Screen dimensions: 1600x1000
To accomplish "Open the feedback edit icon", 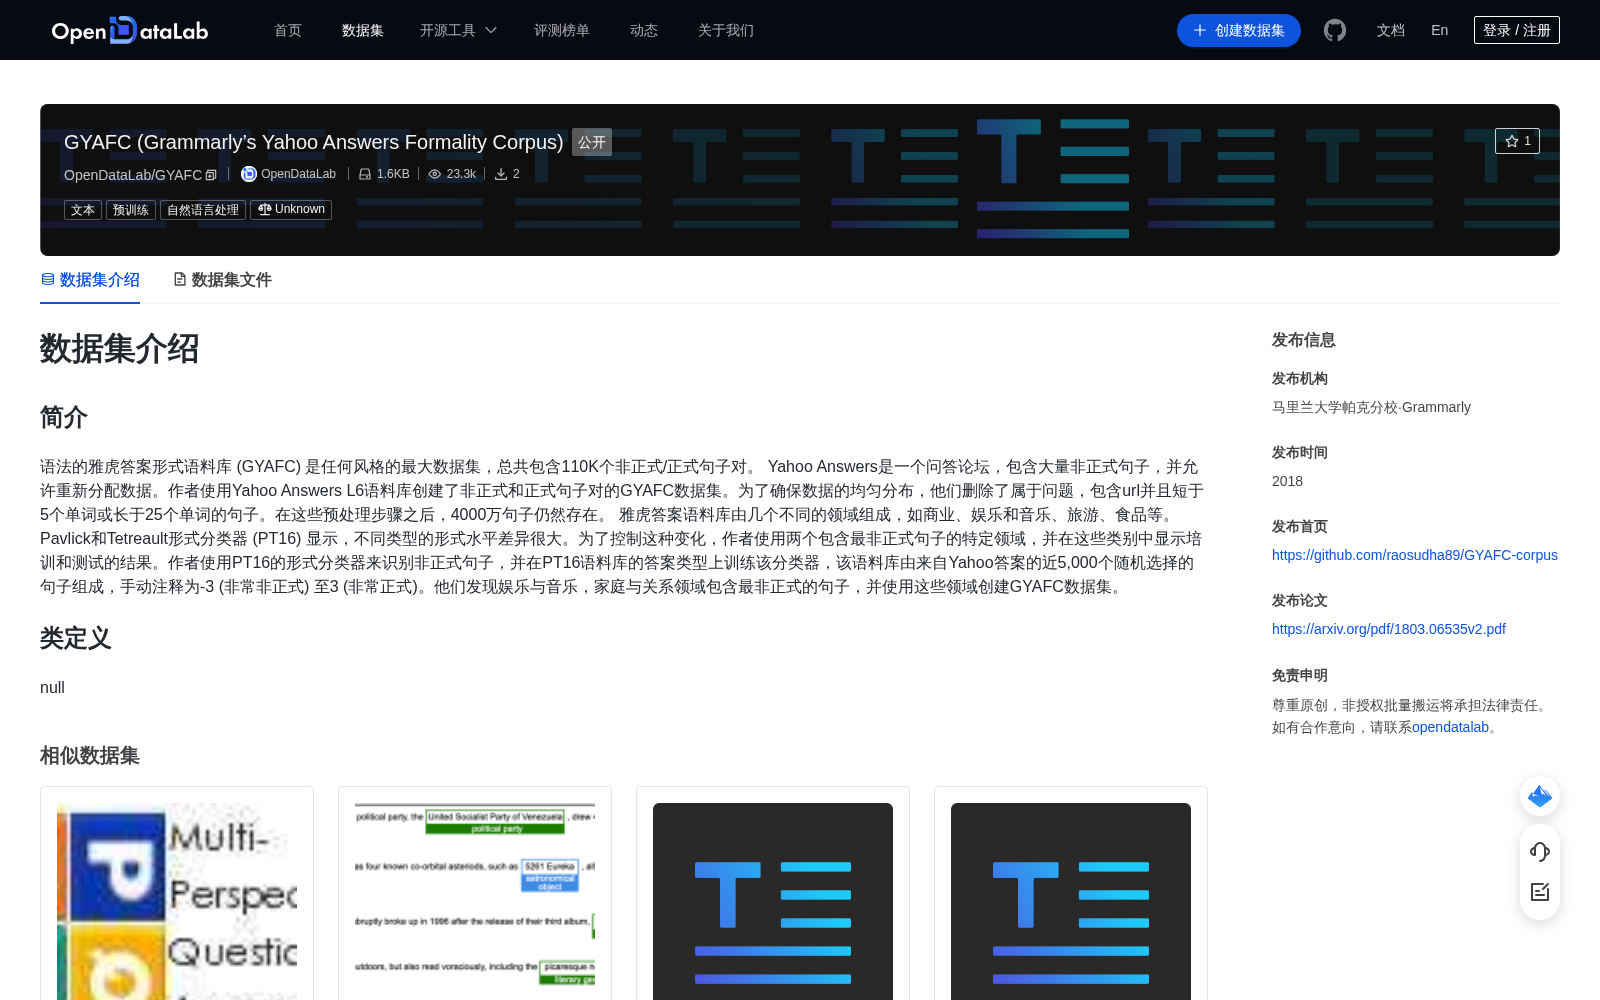I will tap(1540, 892).
